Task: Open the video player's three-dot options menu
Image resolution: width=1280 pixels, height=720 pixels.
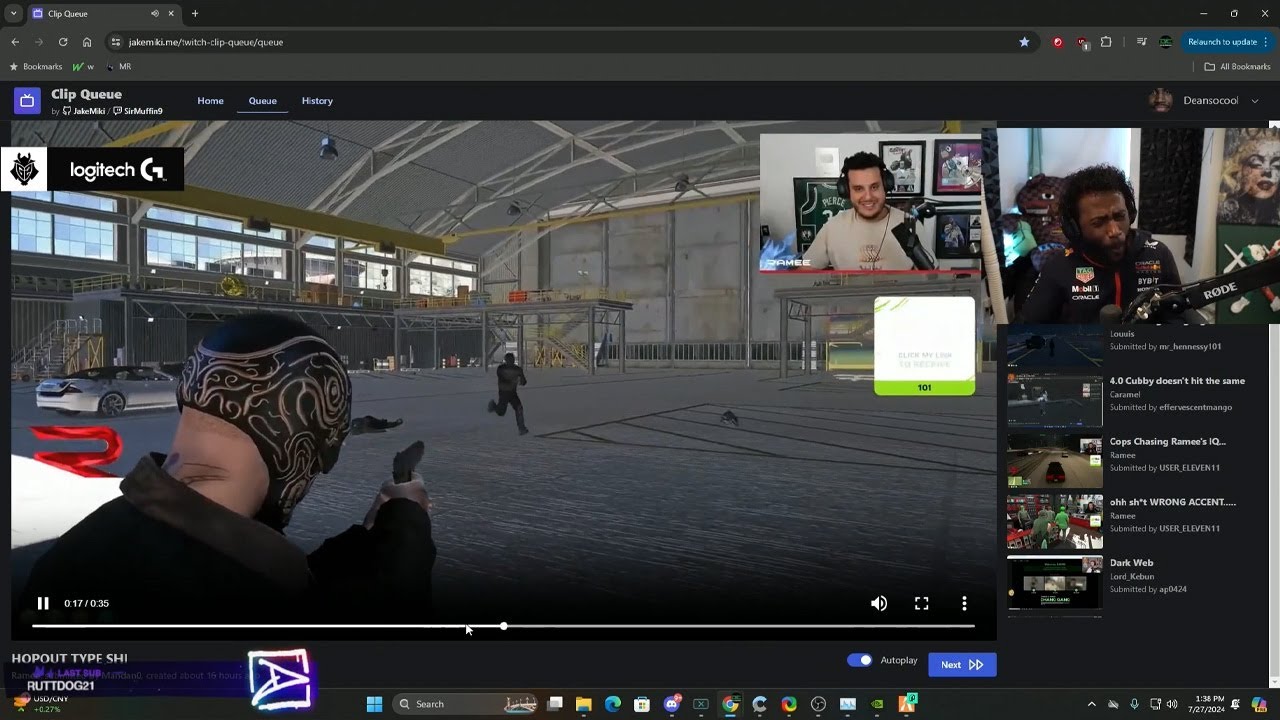Action: click(964, 603)
